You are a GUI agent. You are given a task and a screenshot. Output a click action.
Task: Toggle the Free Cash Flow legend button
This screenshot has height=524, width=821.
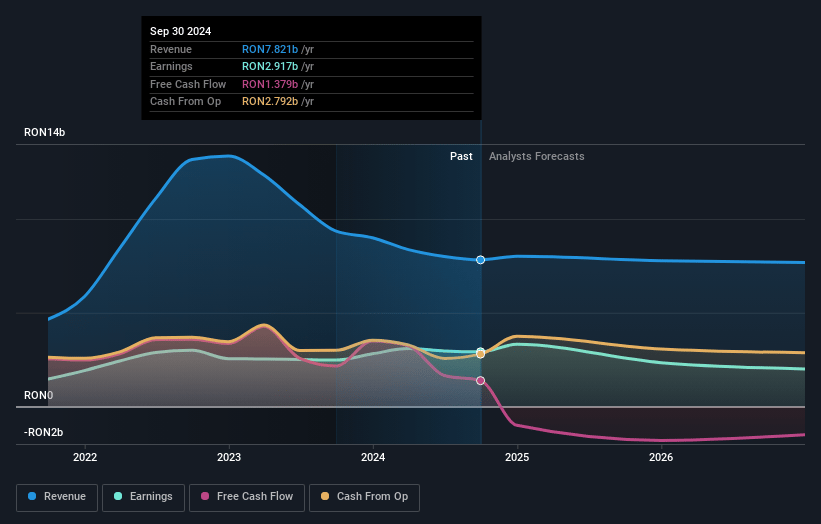click(247, 497)
